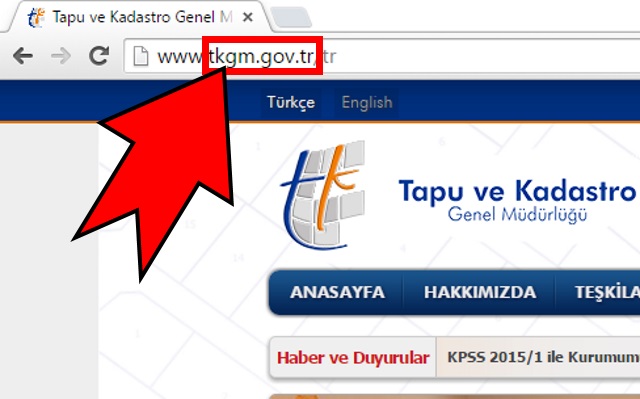Click the page info icon in address bar

click(x=141, y=56)
